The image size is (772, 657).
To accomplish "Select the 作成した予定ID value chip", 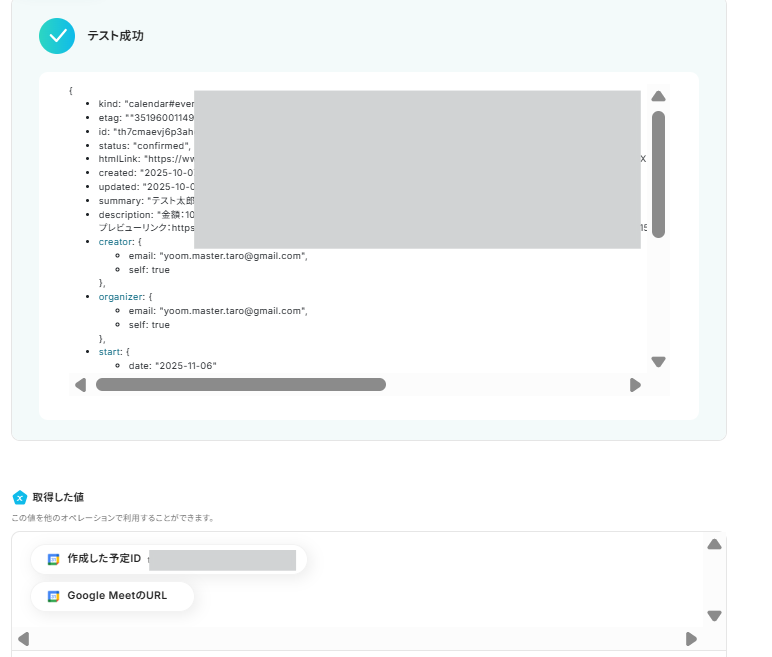I will (169, 559).
